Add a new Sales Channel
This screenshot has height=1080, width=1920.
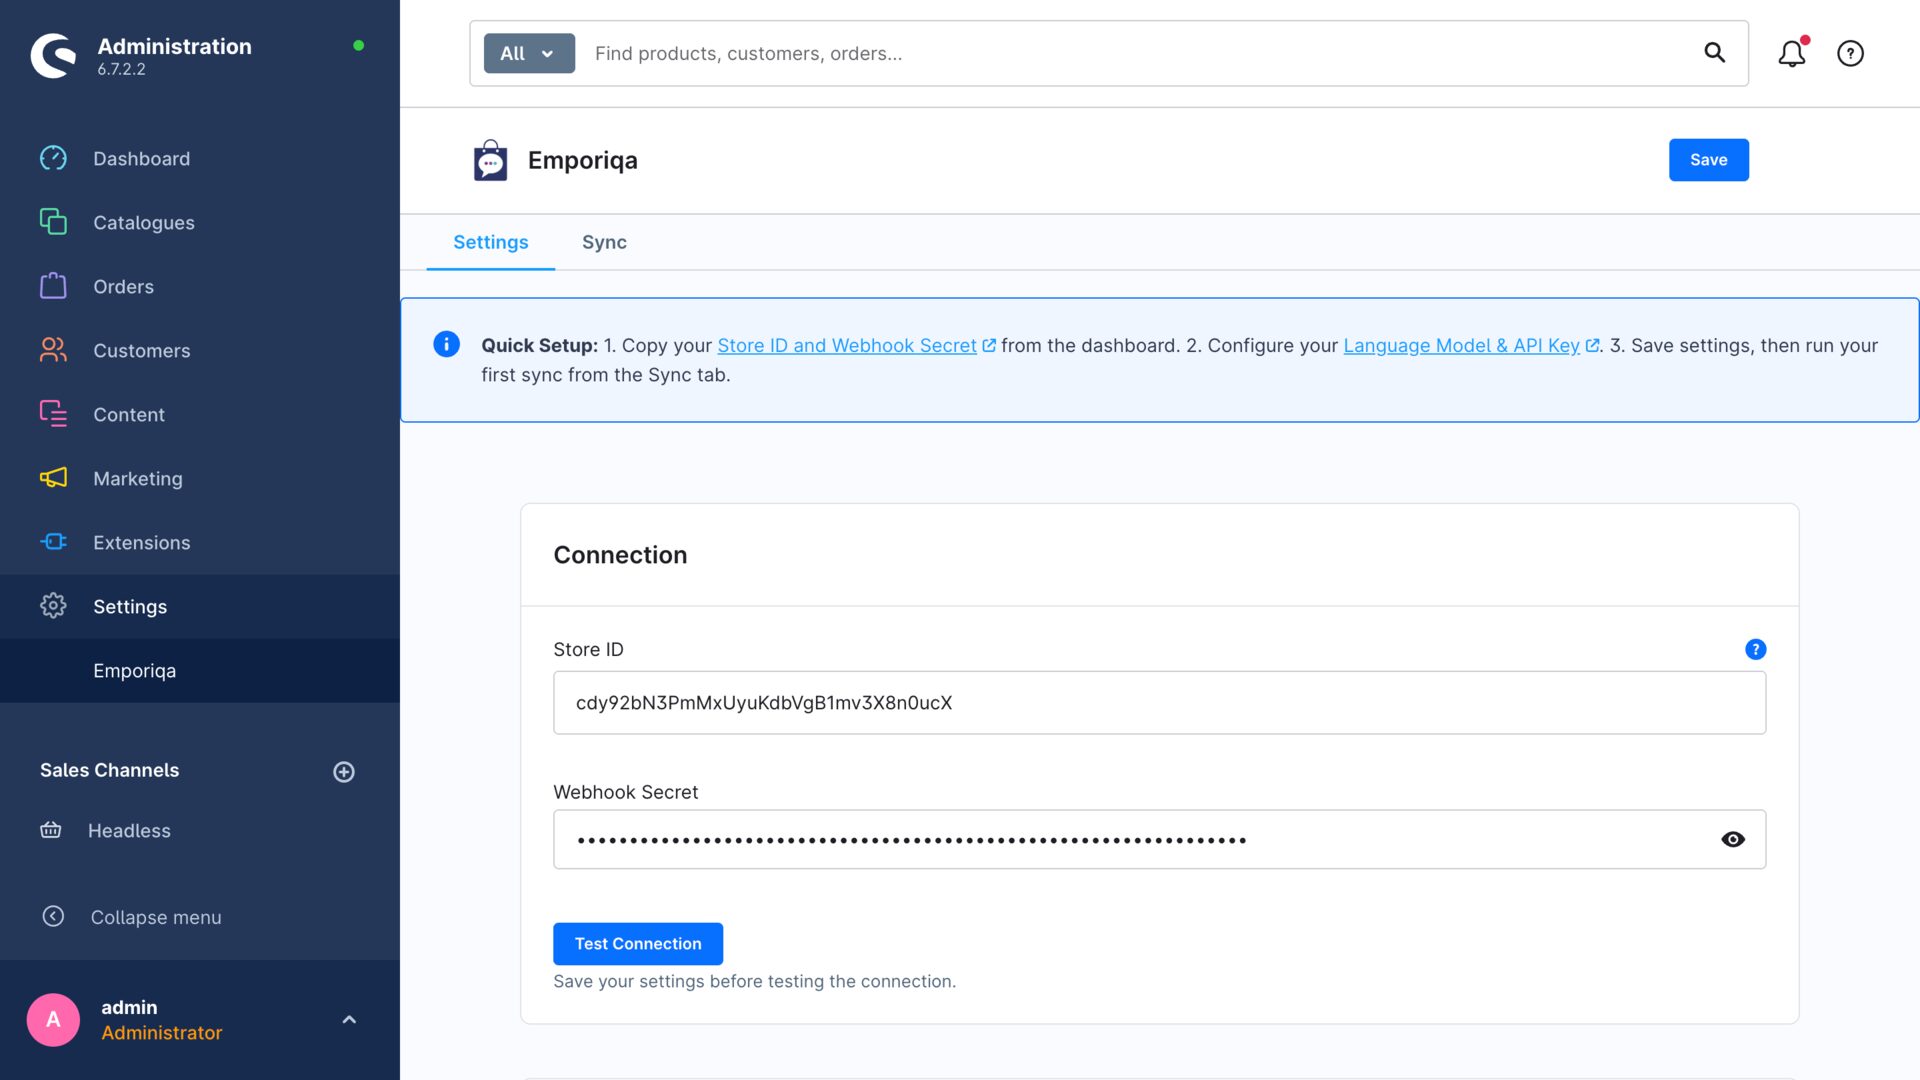pyautogui.click(x=344, y=770)
